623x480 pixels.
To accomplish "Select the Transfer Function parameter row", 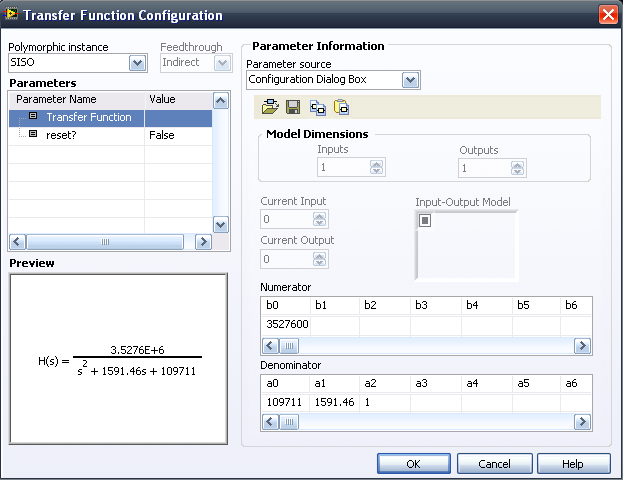I will pos(88,117).
